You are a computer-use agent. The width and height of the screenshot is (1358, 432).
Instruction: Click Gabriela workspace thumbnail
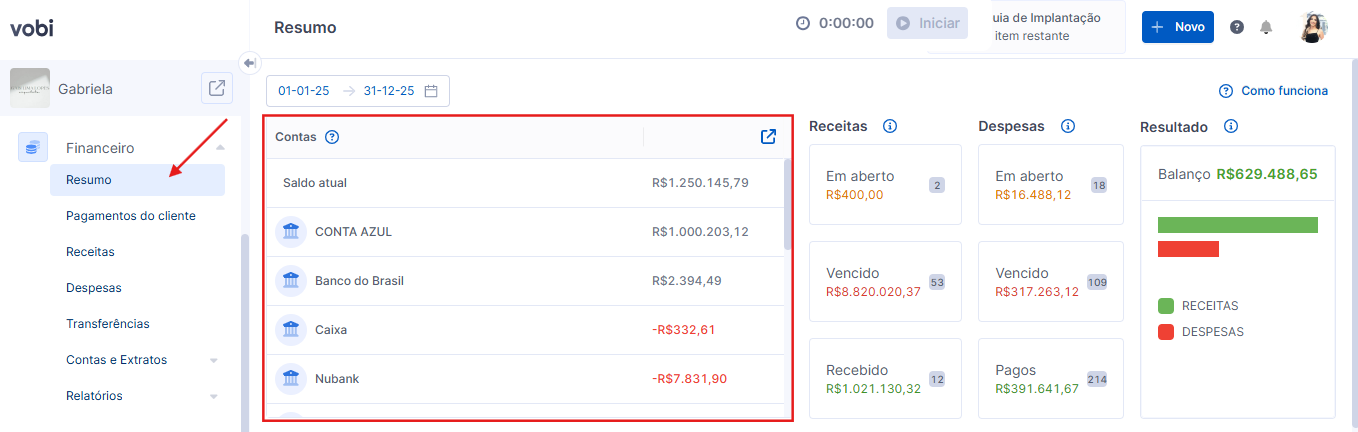click(x=30, y=88)
